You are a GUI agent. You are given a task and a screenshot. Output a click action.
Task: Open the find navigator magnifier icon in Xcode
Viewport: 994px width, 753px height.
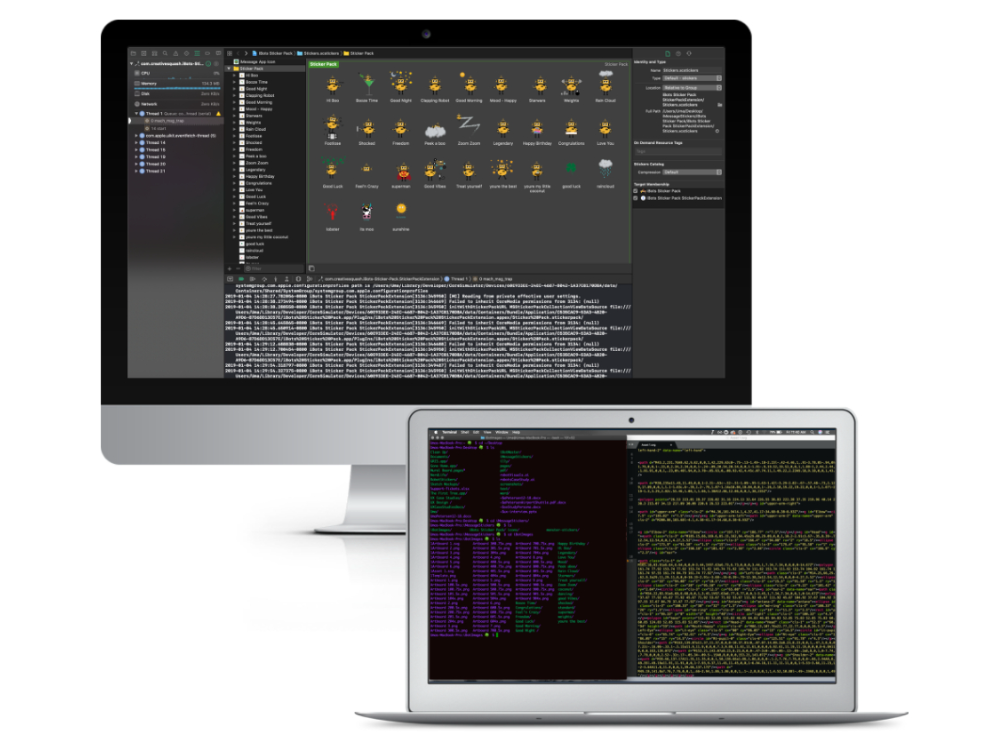coord(165,53)
